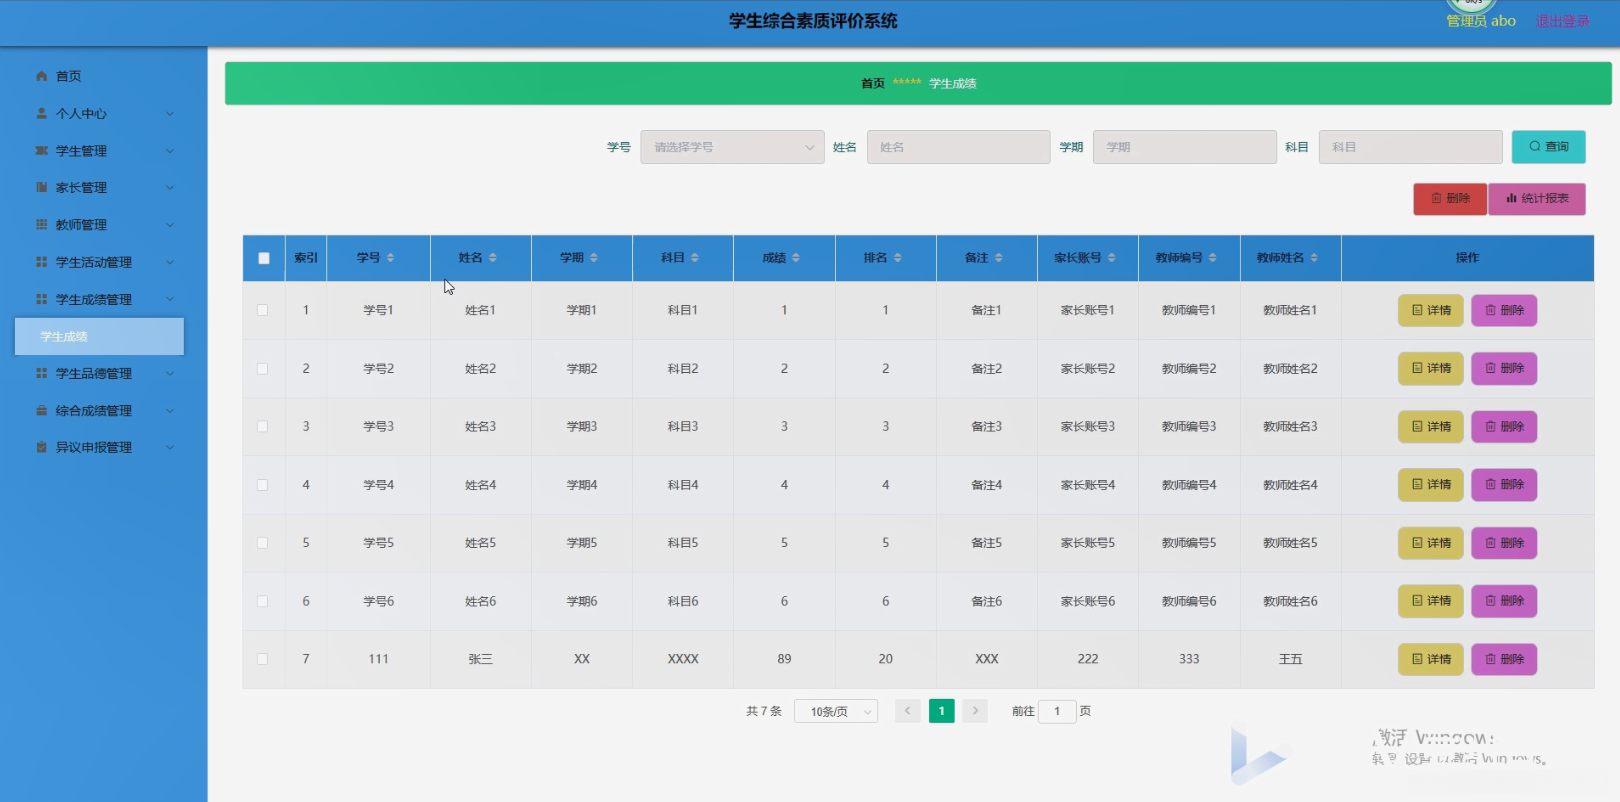Open the 学生活动管理 menu label
1620x802 pixels.
pyautogui.click(x=94, y=262)
